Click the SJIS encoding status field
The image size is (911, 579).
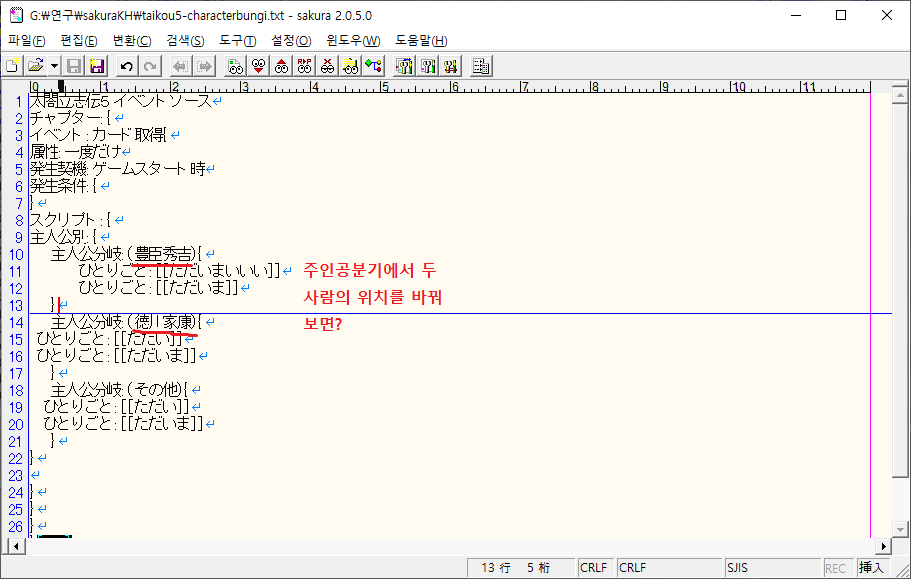click(773, 567)
